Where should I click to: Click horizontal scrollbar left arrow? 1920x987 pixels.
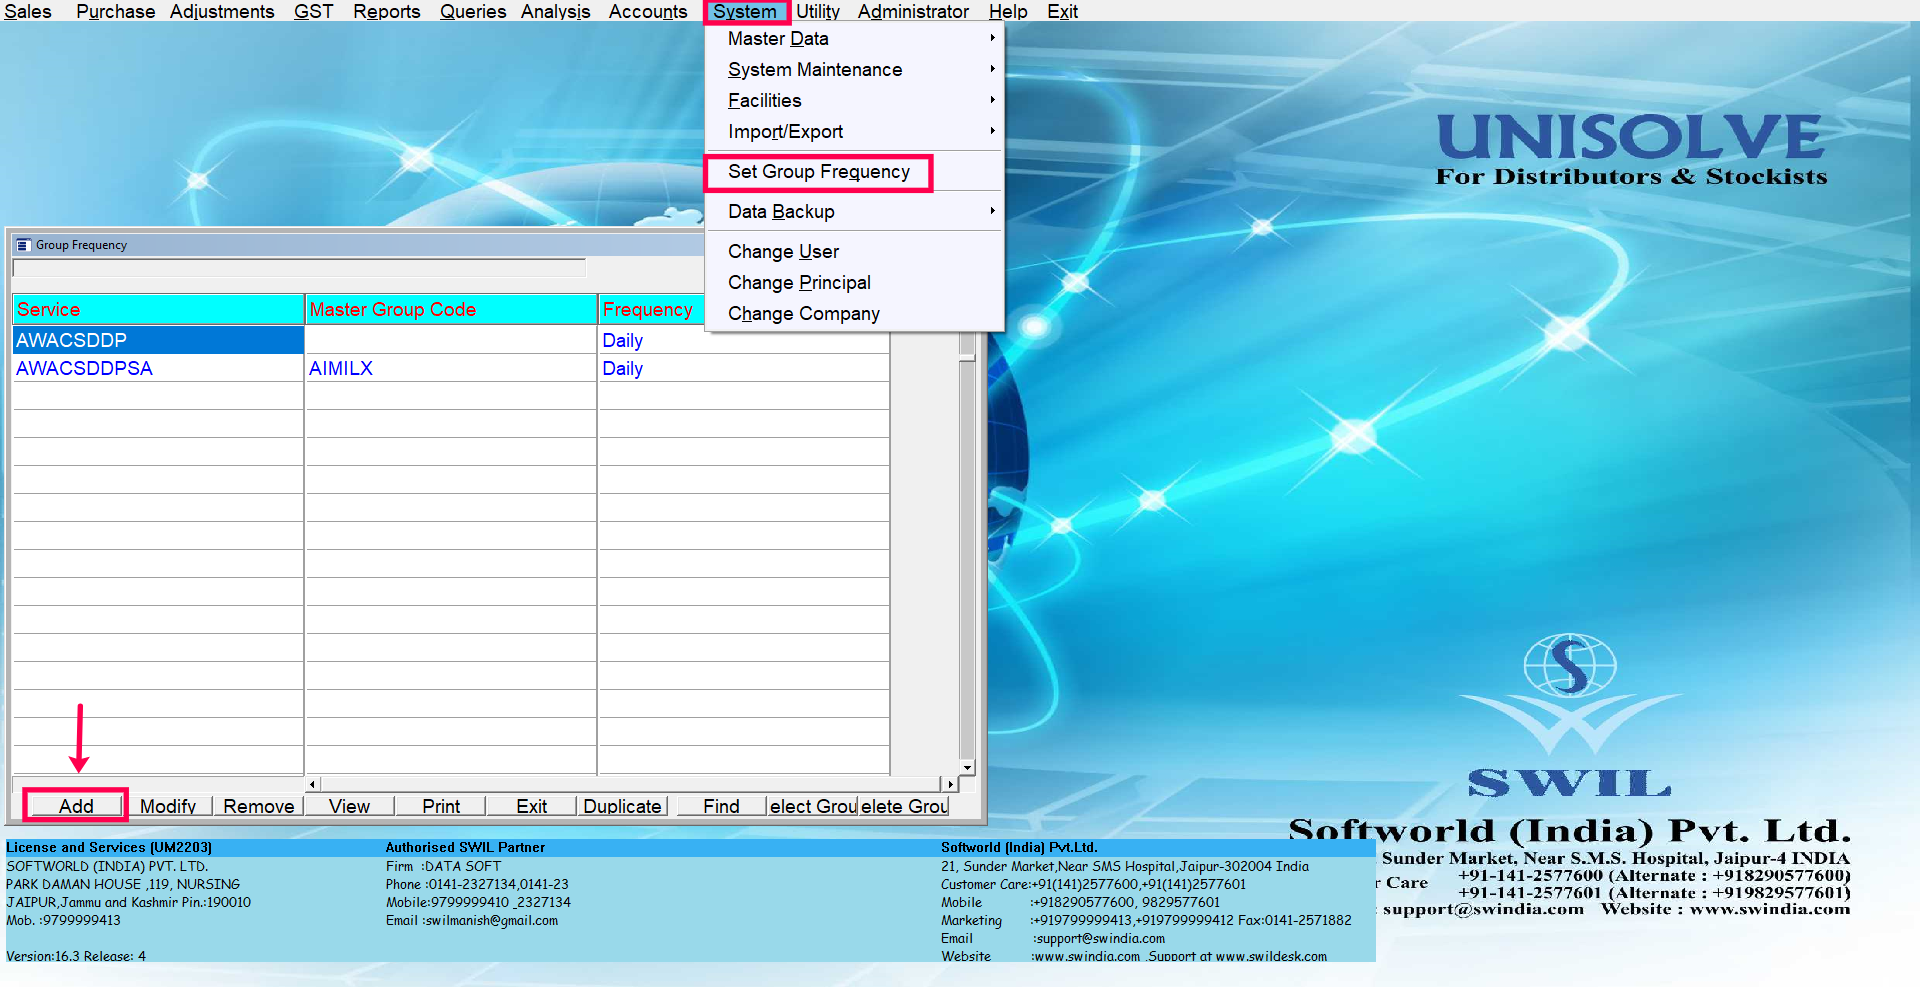(312, 785)
